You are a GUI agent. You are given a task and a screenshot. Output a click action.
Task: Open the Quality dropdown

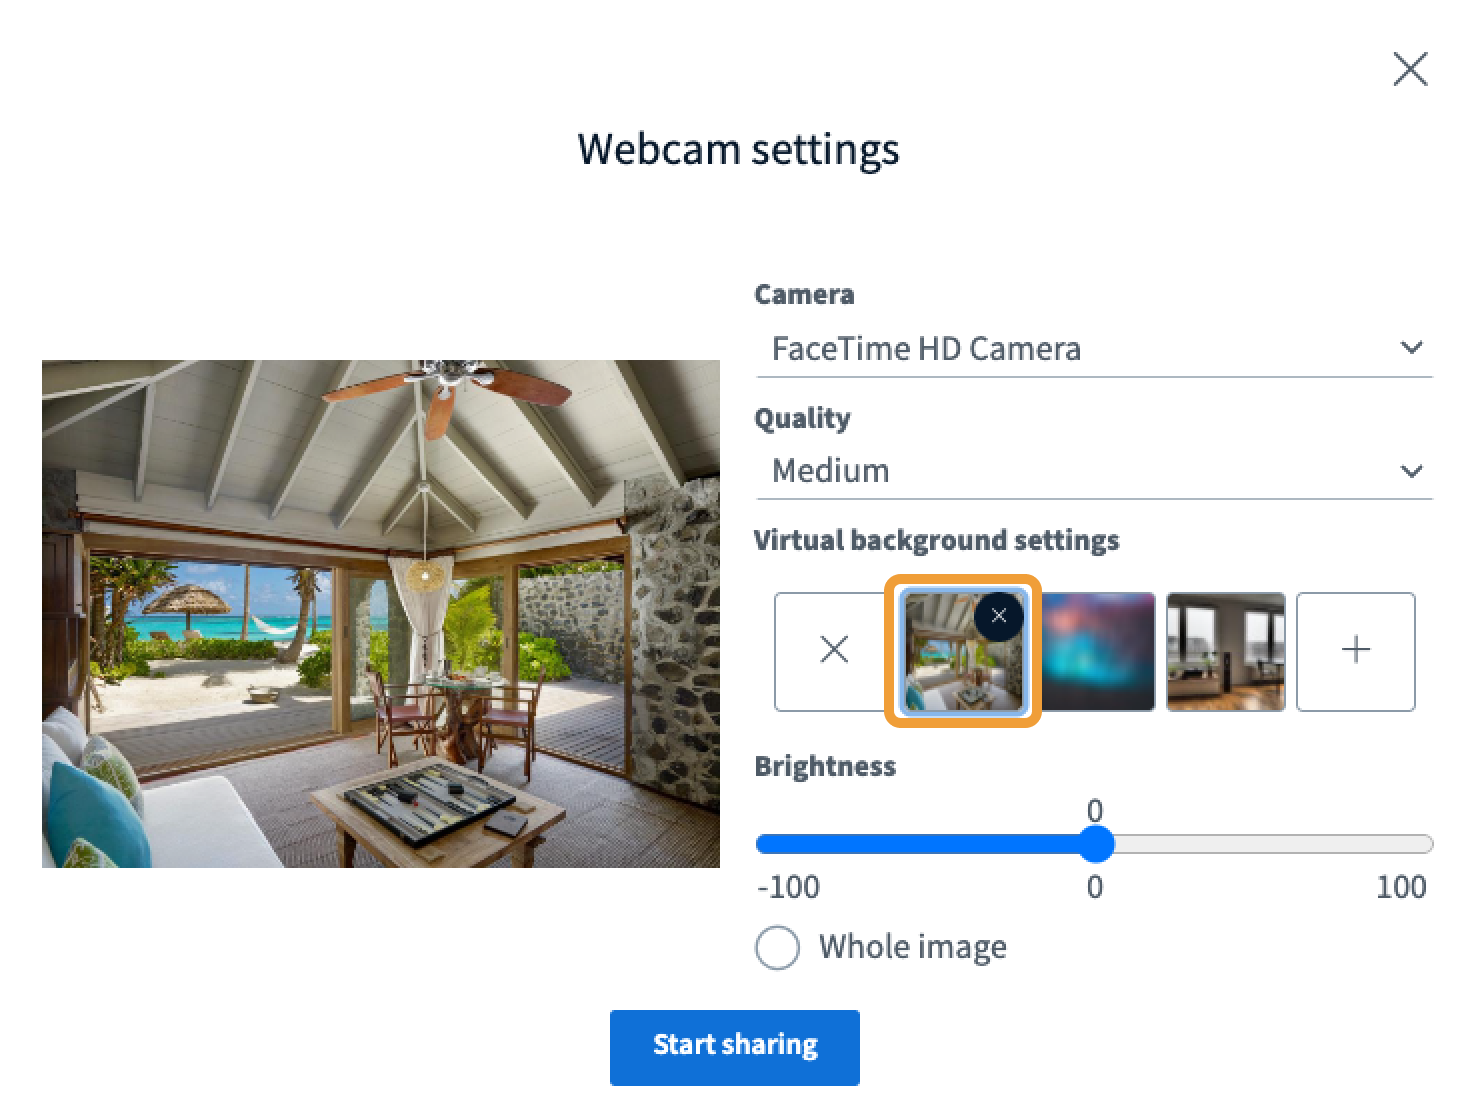tap(1094, 471)
